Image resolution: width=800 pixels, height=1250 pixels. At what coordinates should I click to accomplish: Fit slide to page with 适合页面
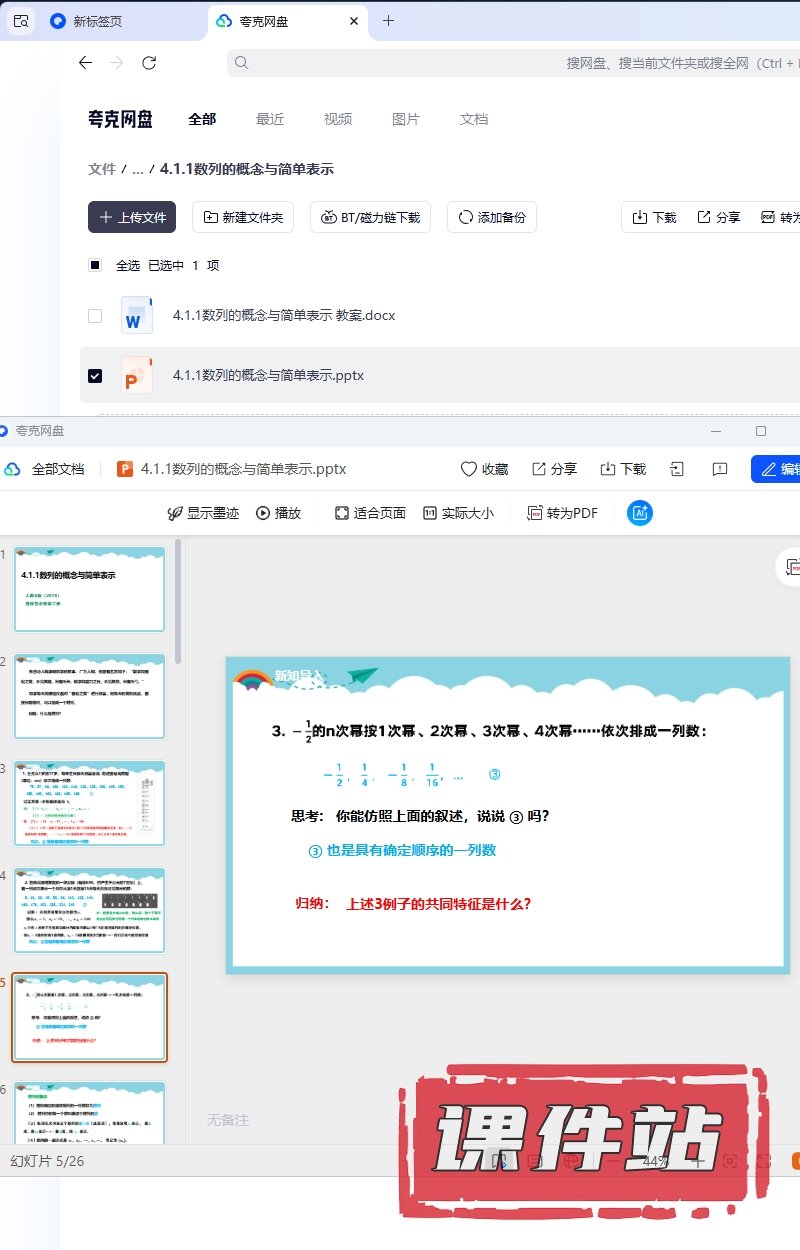tap(369, 513)
